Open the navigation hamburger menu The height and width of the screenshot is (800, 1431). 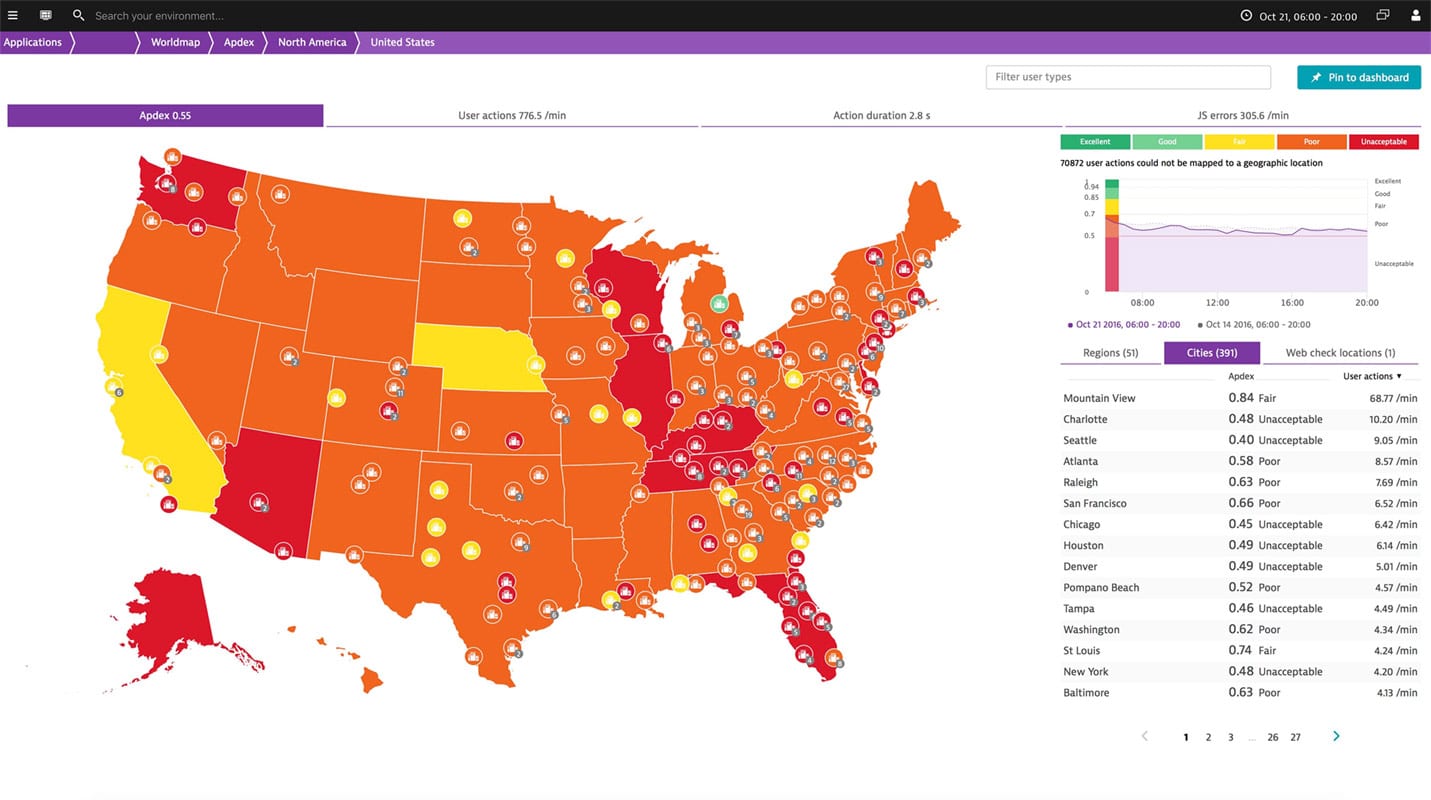(13, 15)
